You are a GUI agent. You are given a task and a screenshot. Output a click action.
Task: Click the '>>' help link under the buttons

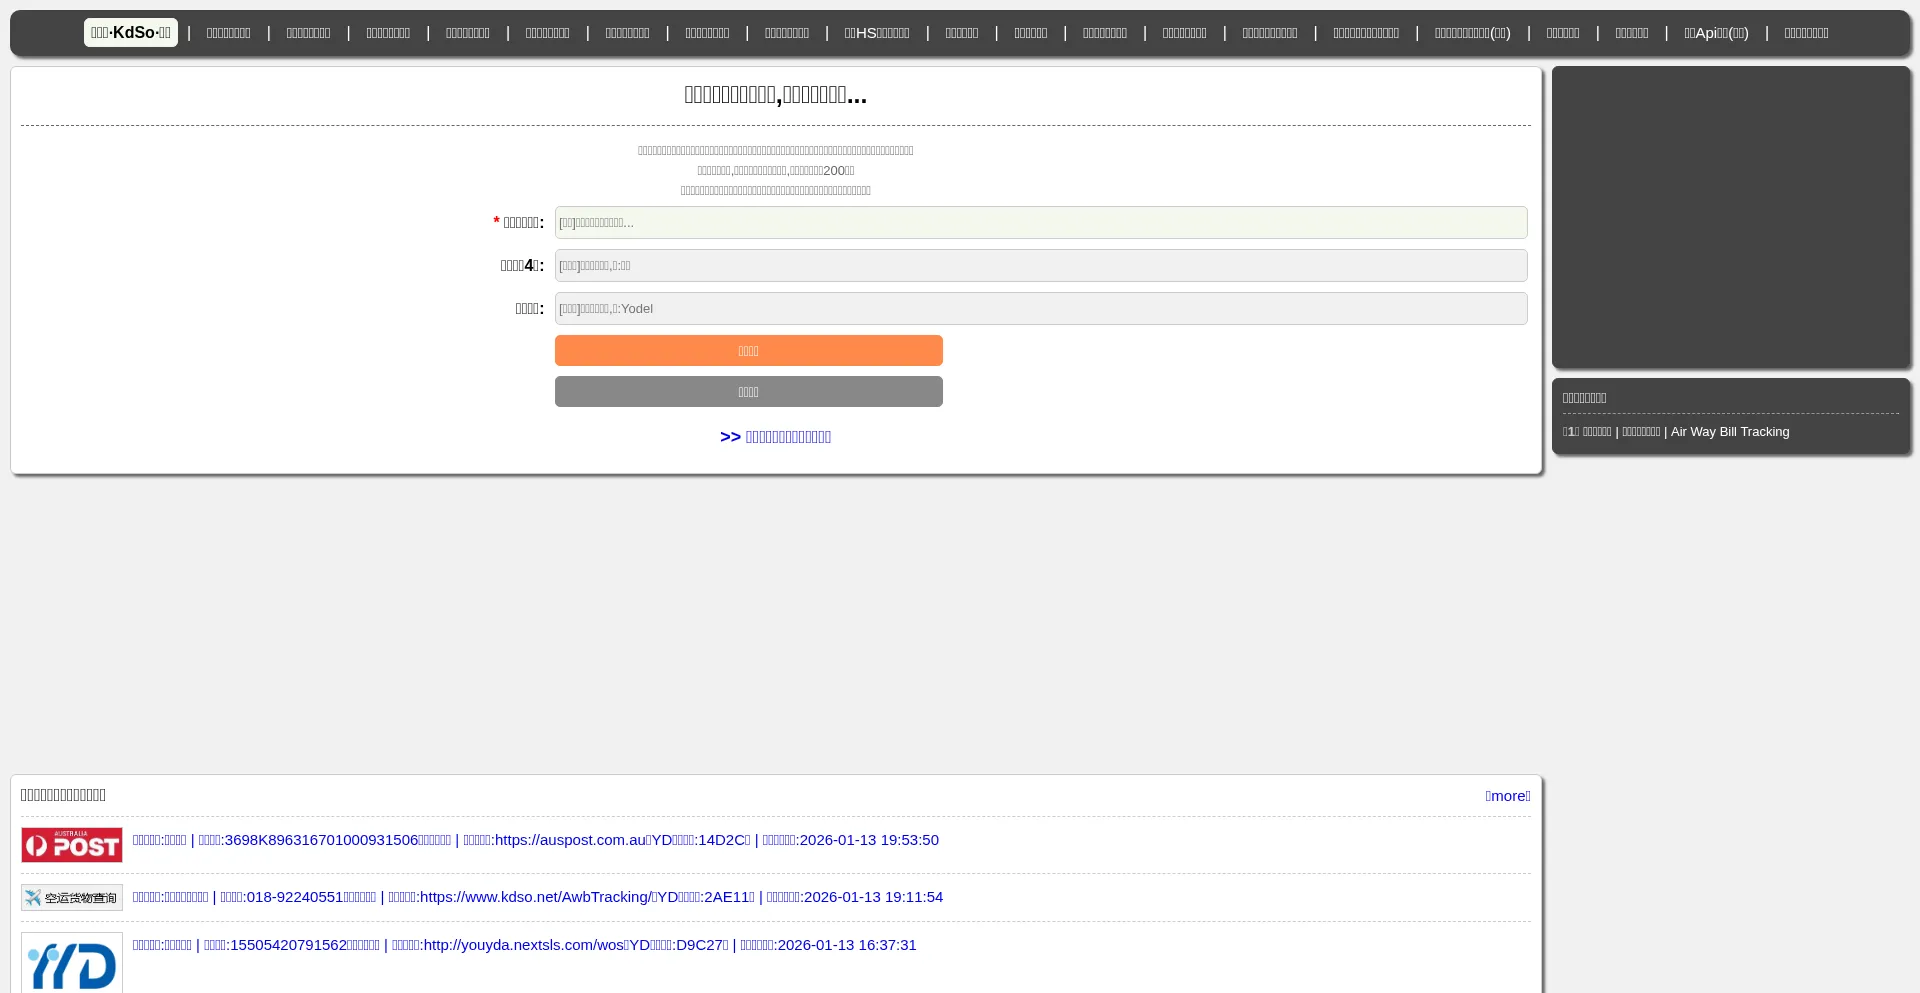pos(775,437)
